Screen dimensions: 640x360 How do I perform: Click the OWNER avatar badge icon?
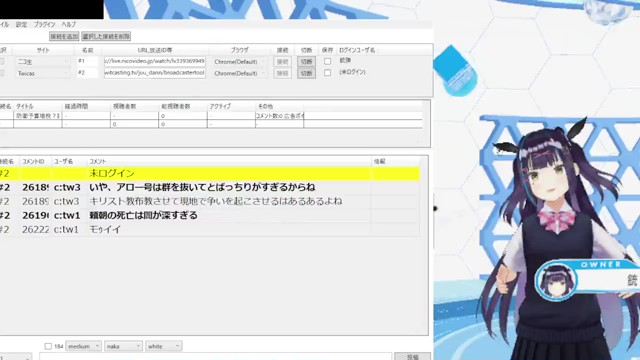pos(556,281)
